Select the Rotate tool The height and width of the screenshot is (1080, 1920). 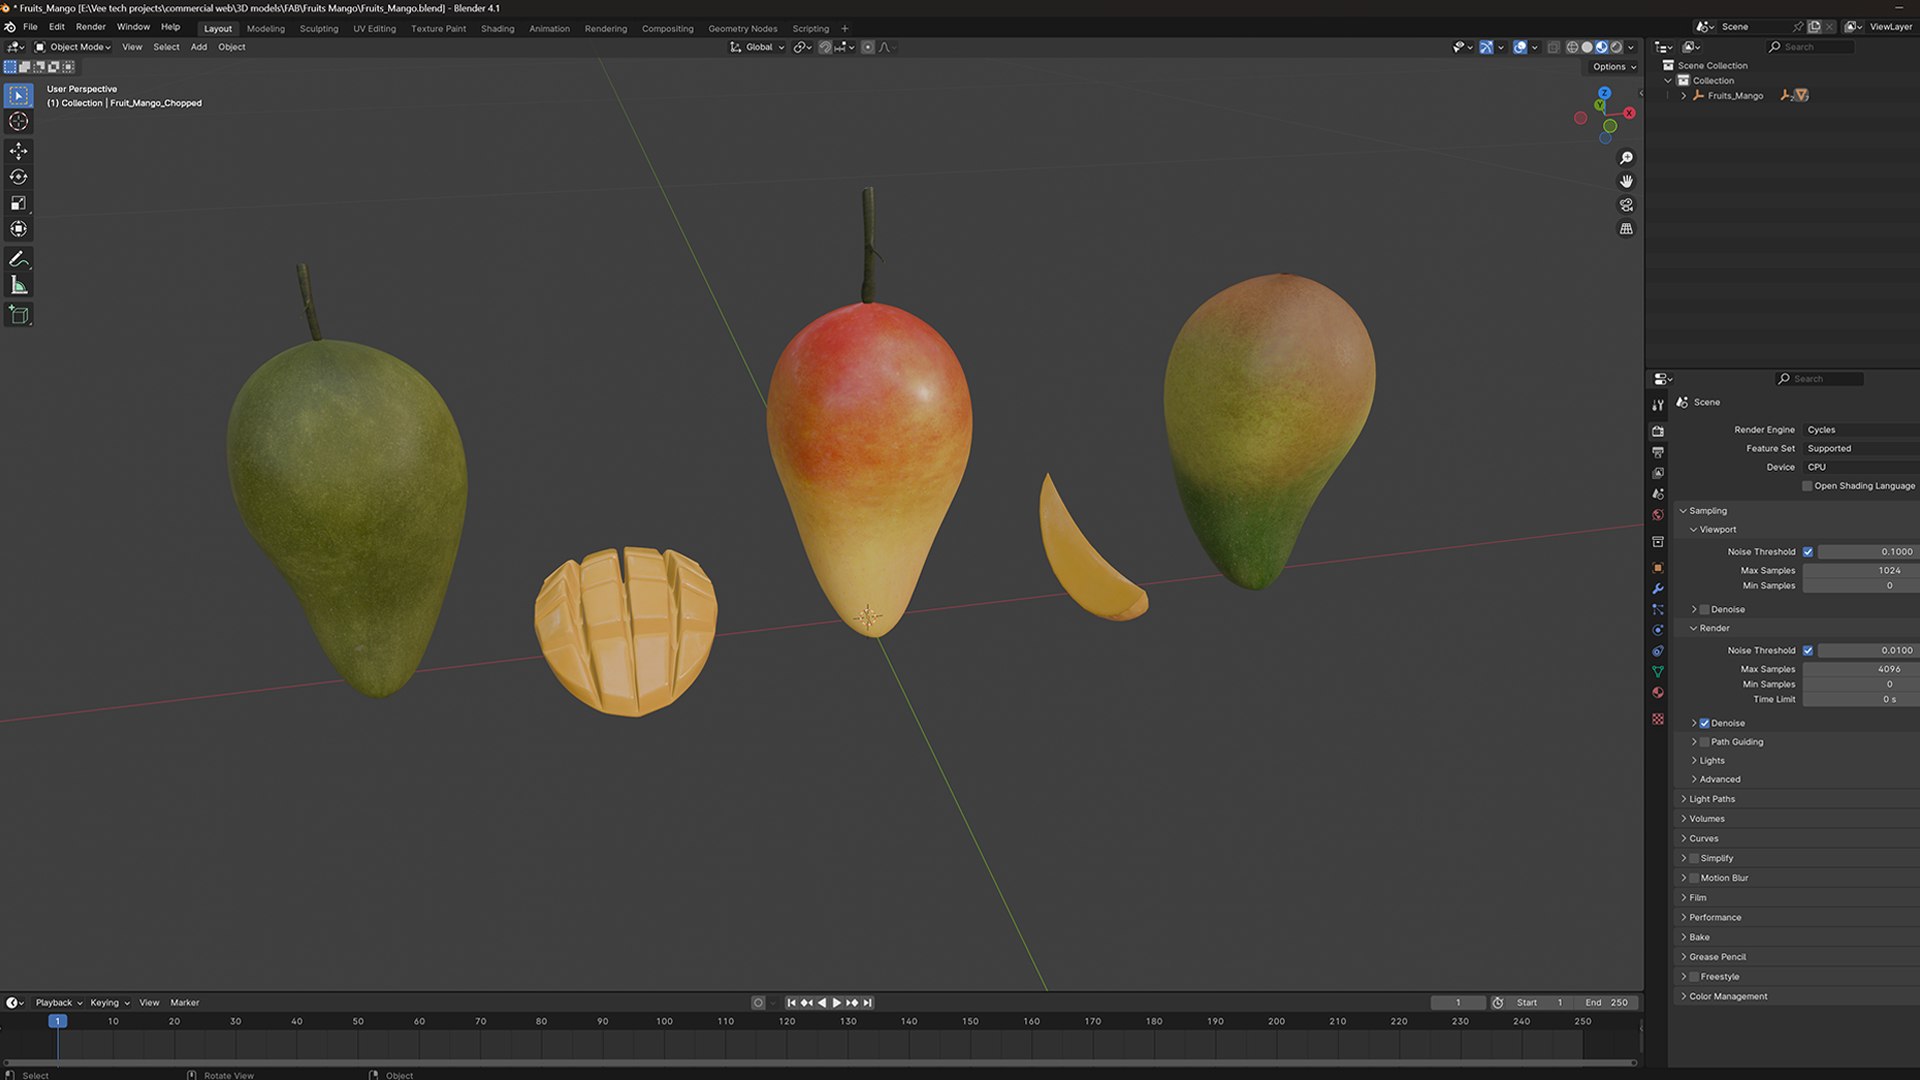click(18, 177)
